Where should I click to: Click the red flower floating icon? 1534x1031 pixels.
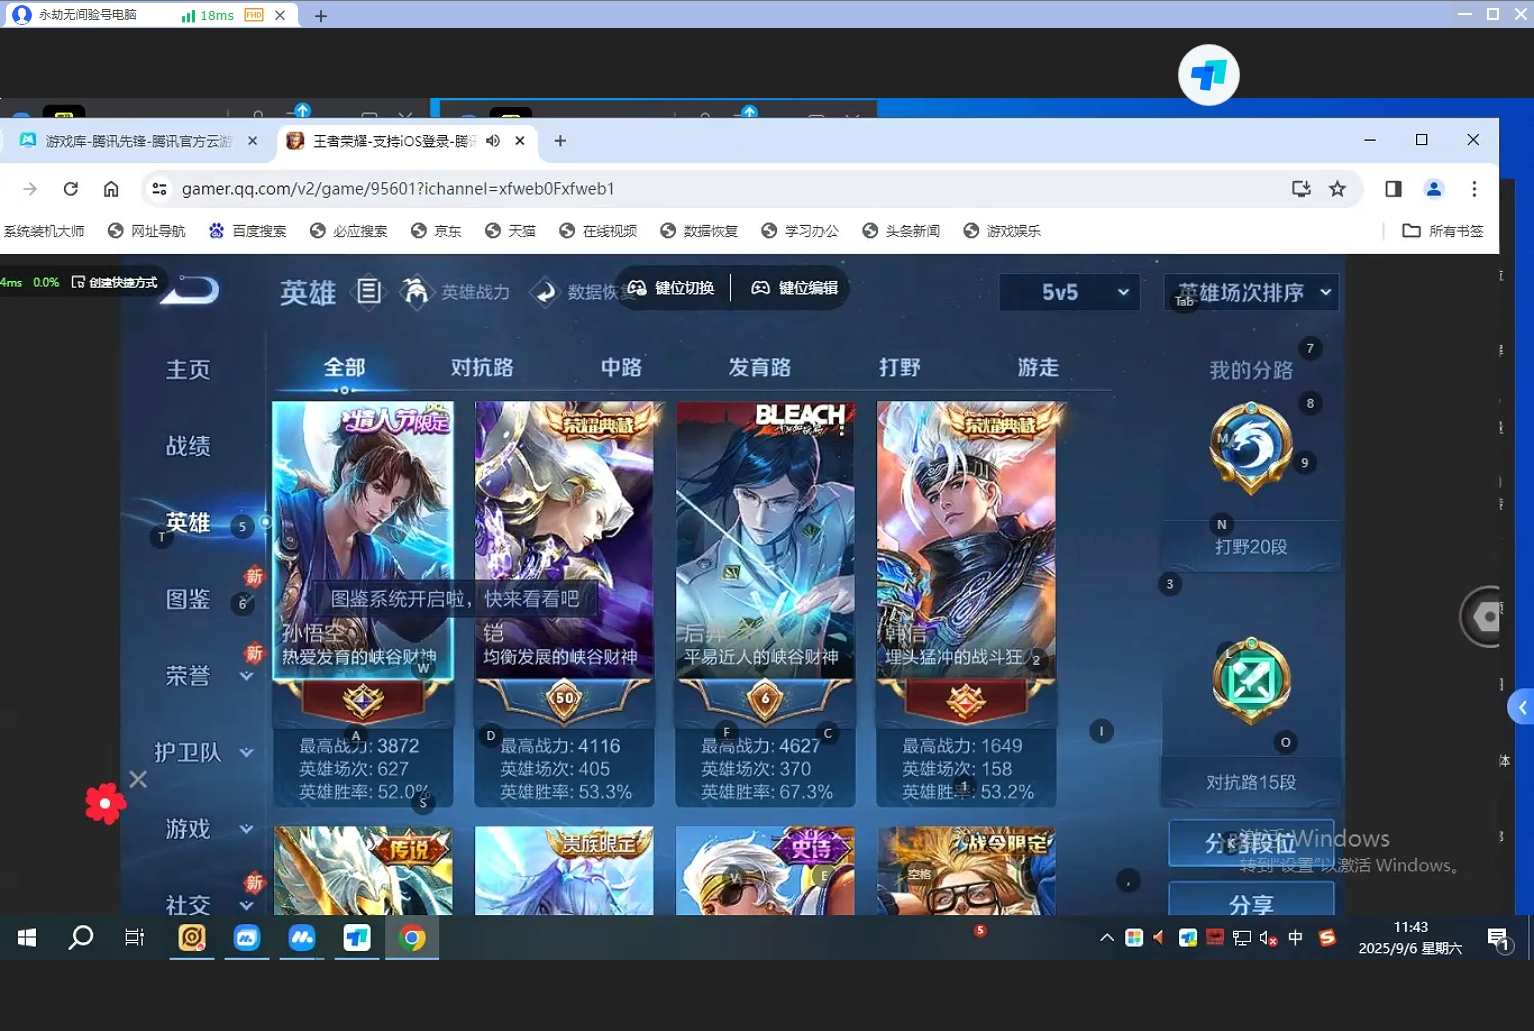point(105,803)
